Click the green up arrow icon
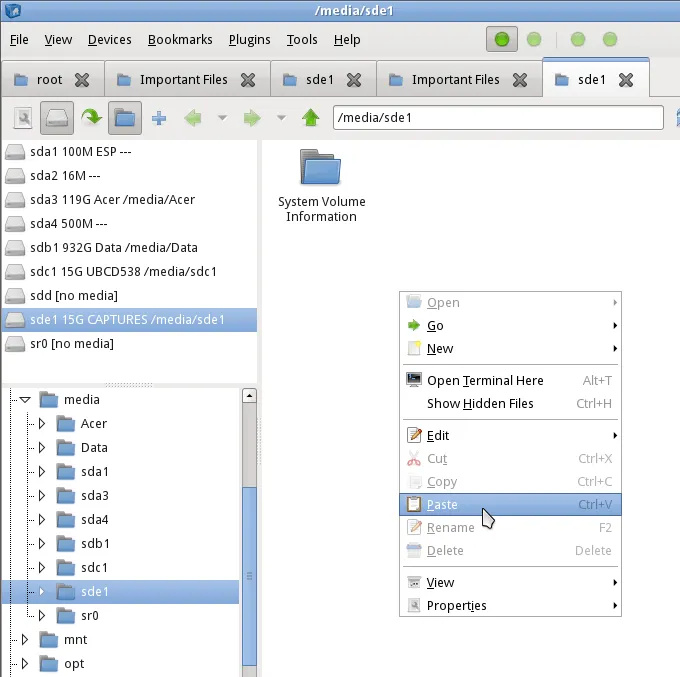 click(x=311, y=118)
